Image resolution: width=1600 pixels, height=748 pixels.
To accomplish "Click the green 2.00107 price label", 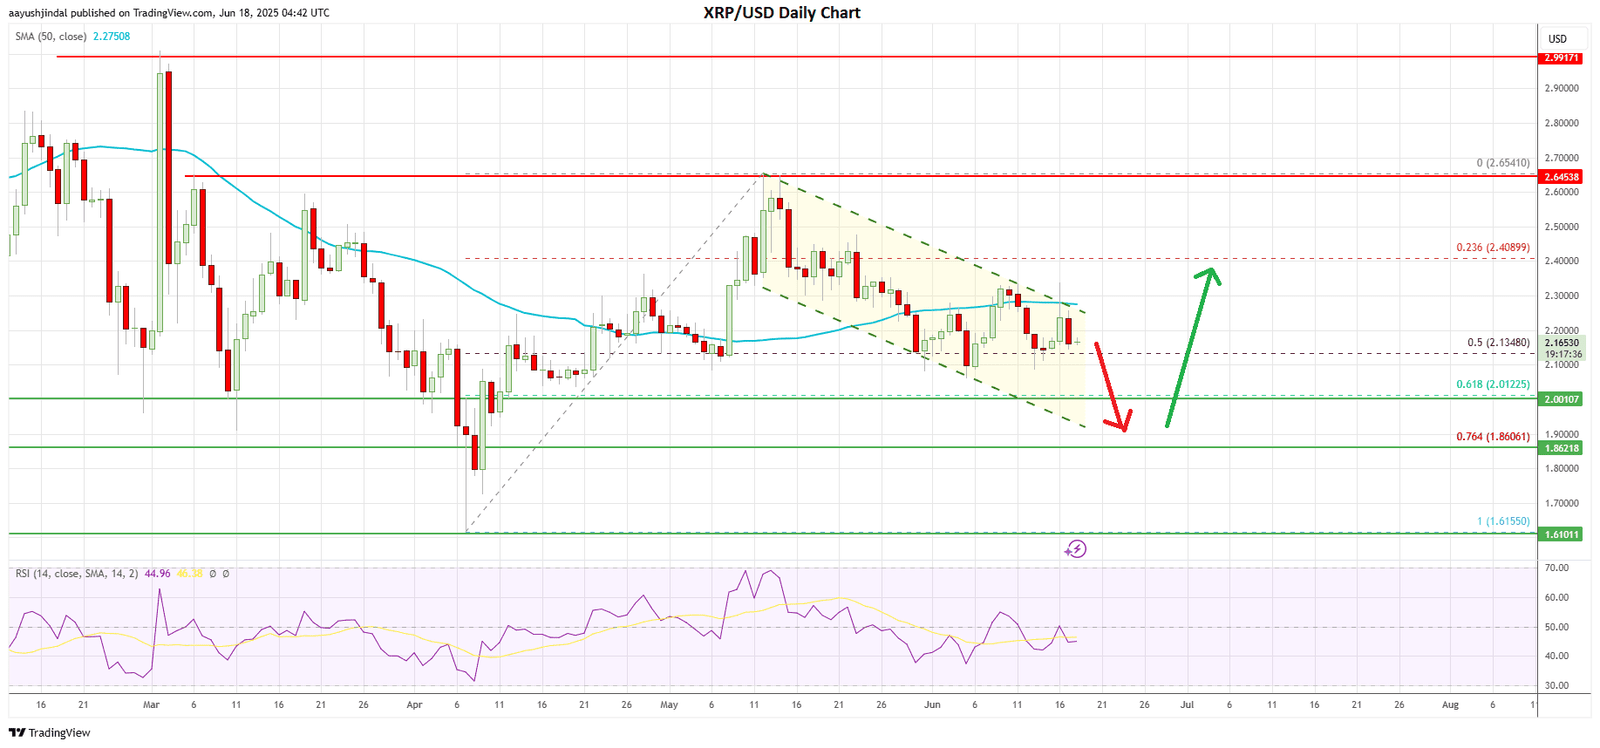I will click(x=1561, y=399).
